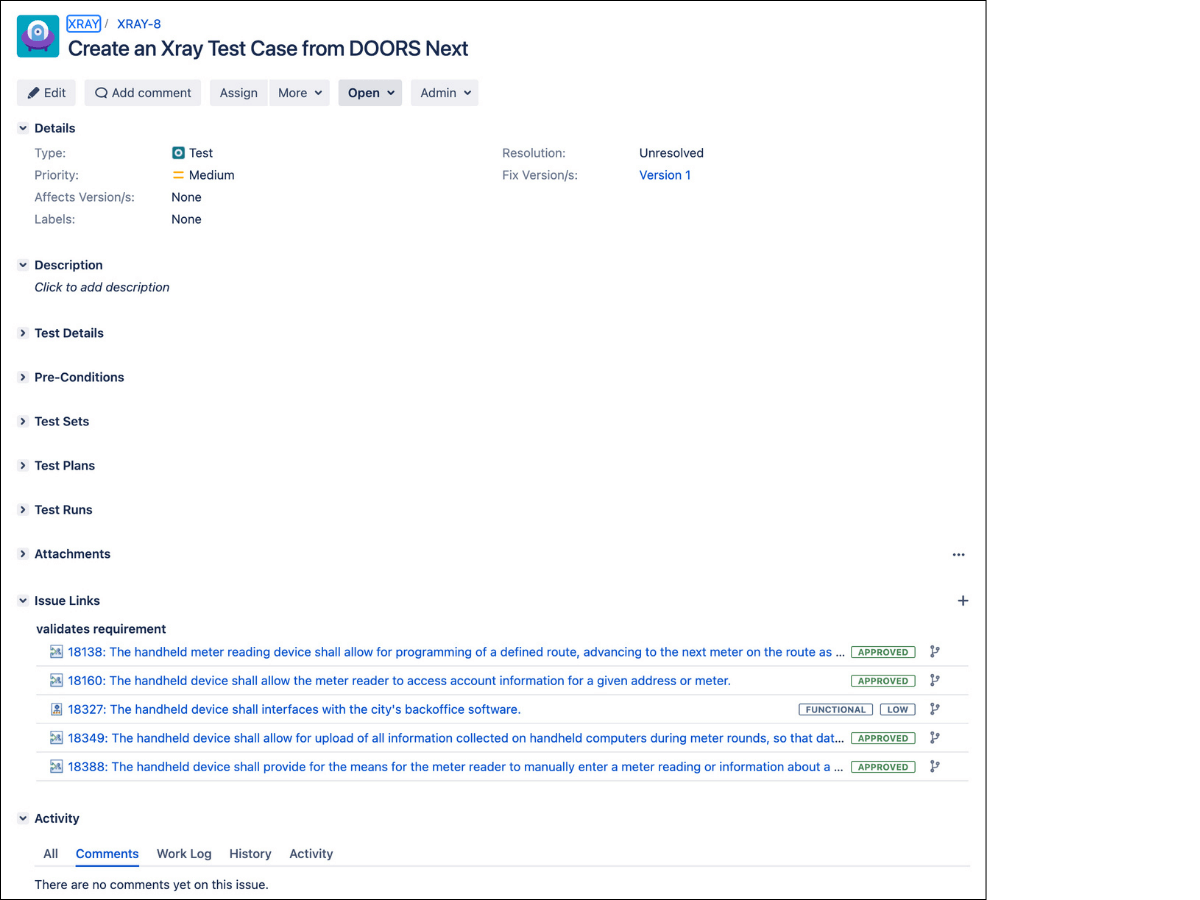Viewport: 1200px width, 900px height.
Task: Click the branch icon on row 18388
Action: point(935,767)
